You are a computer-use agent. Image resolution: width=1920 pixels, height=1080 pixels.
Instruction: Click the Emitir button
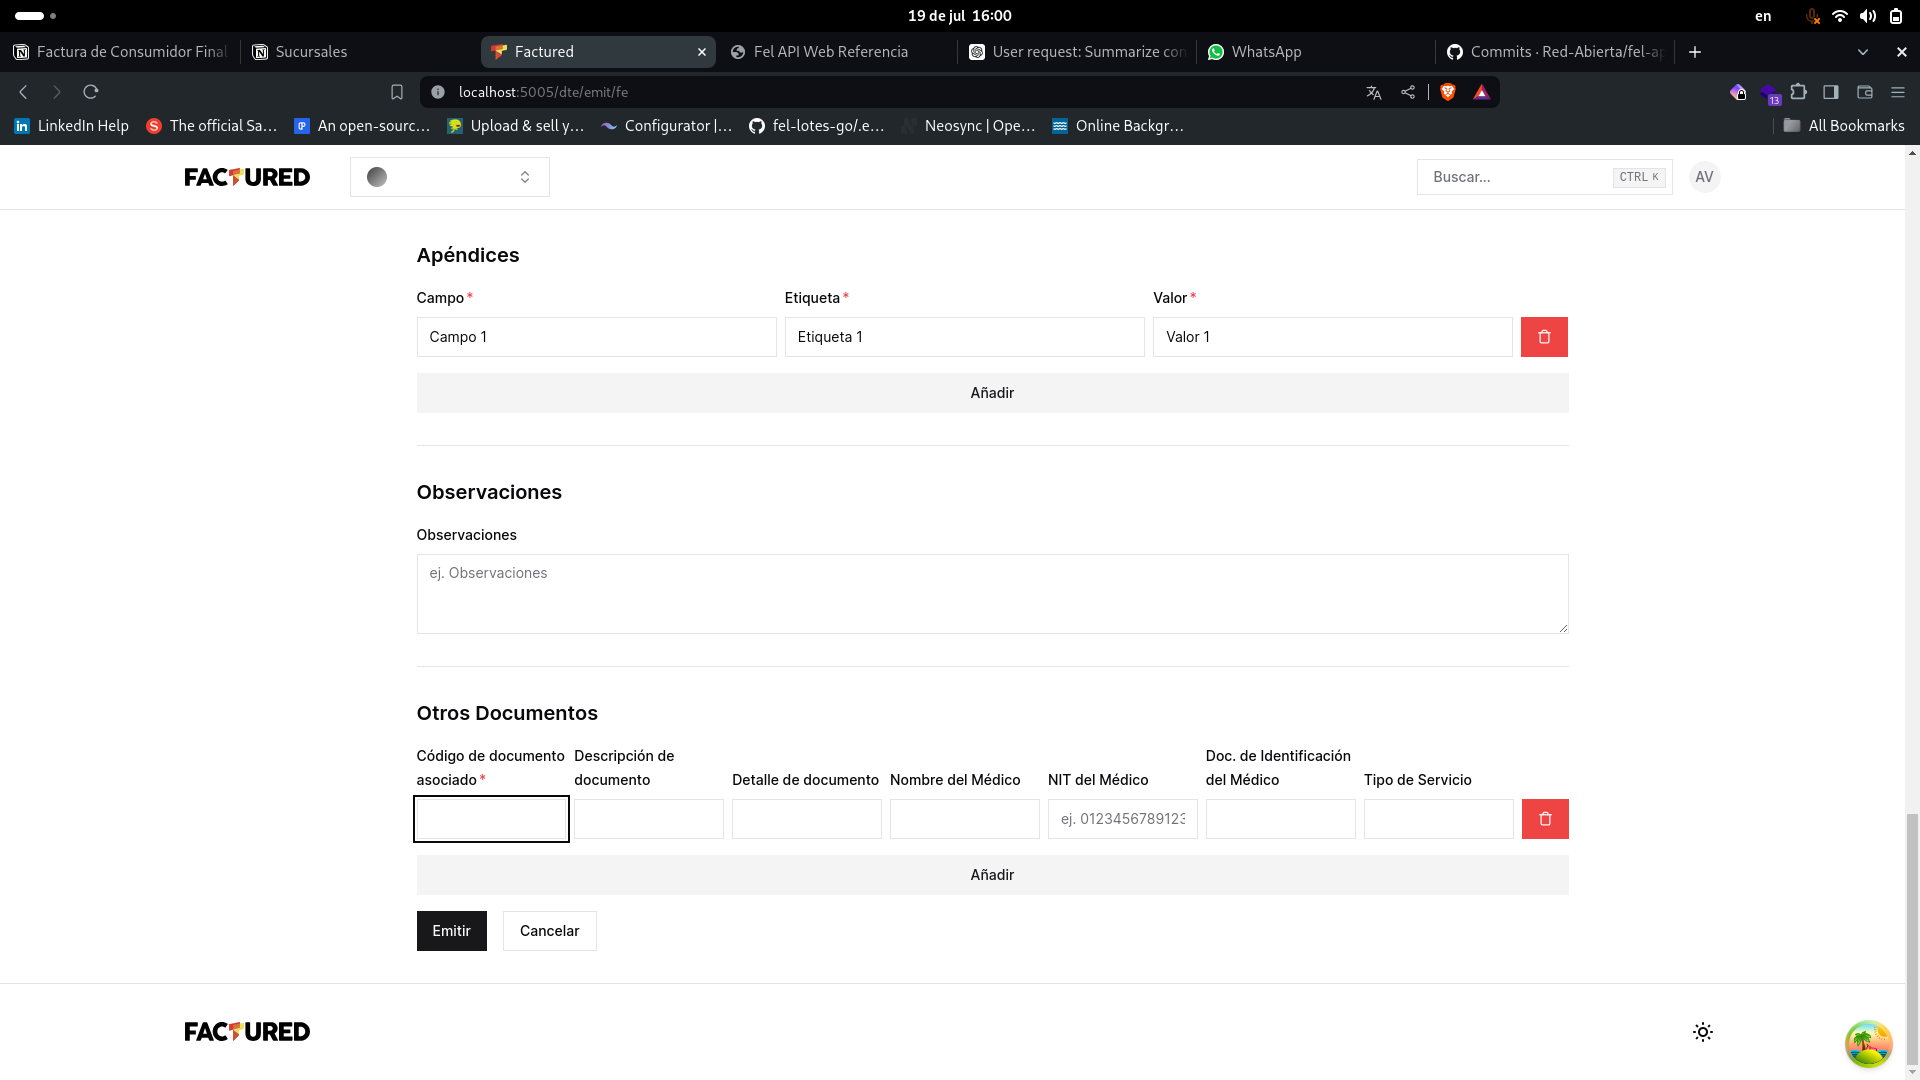click(x=451, y=930)
